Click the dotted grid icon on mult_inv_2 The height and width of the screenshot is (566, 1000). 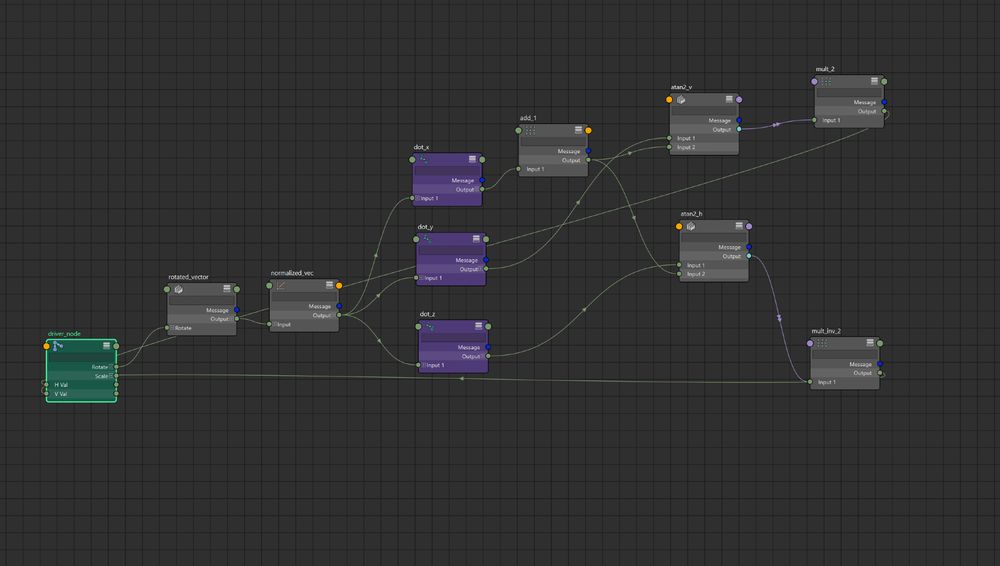click(822, 343)
